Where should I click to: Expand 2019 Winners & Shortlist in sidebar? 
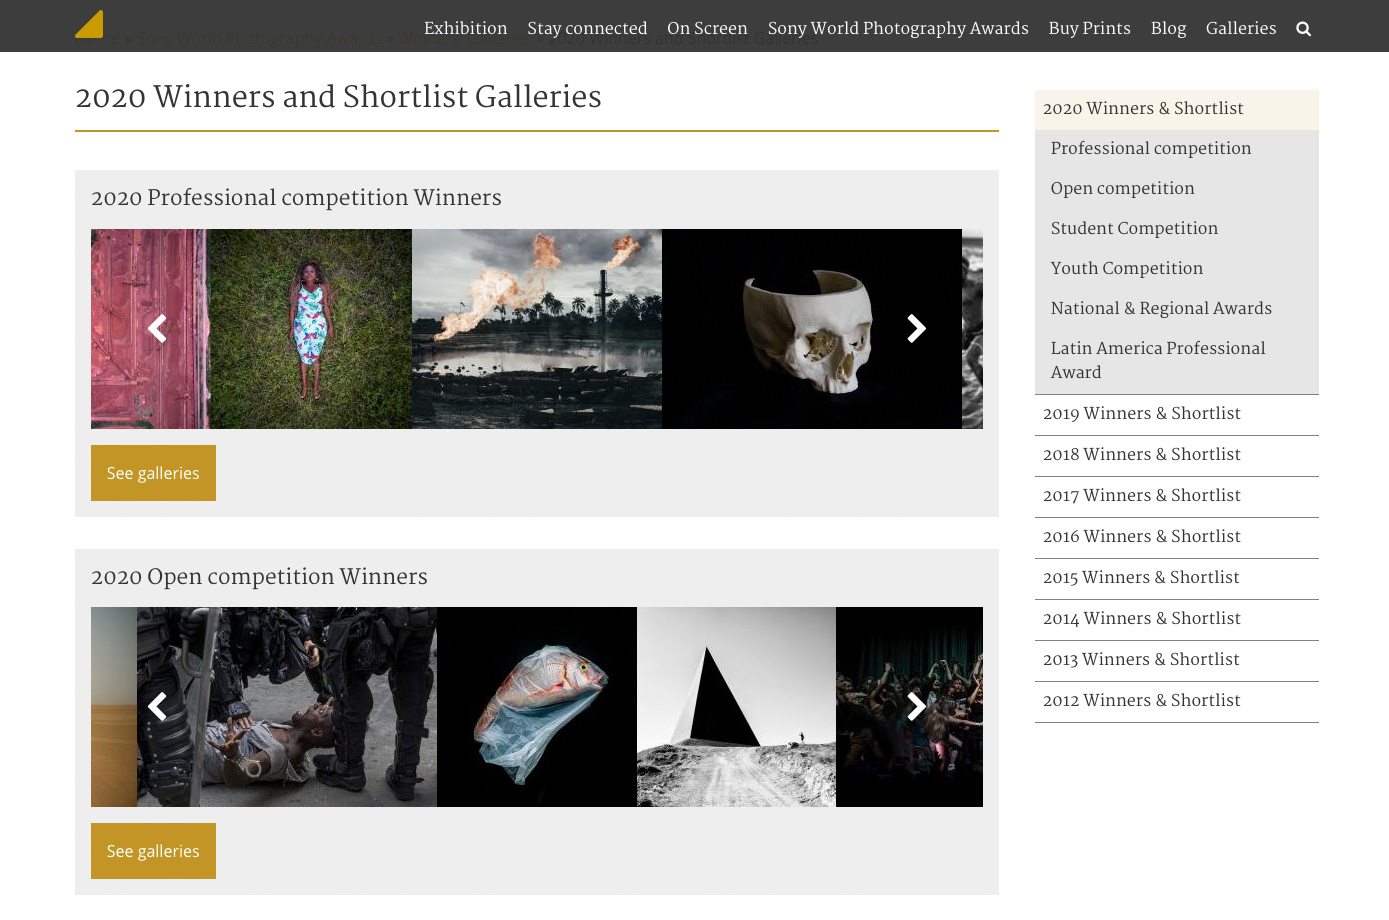[1141, 414]
